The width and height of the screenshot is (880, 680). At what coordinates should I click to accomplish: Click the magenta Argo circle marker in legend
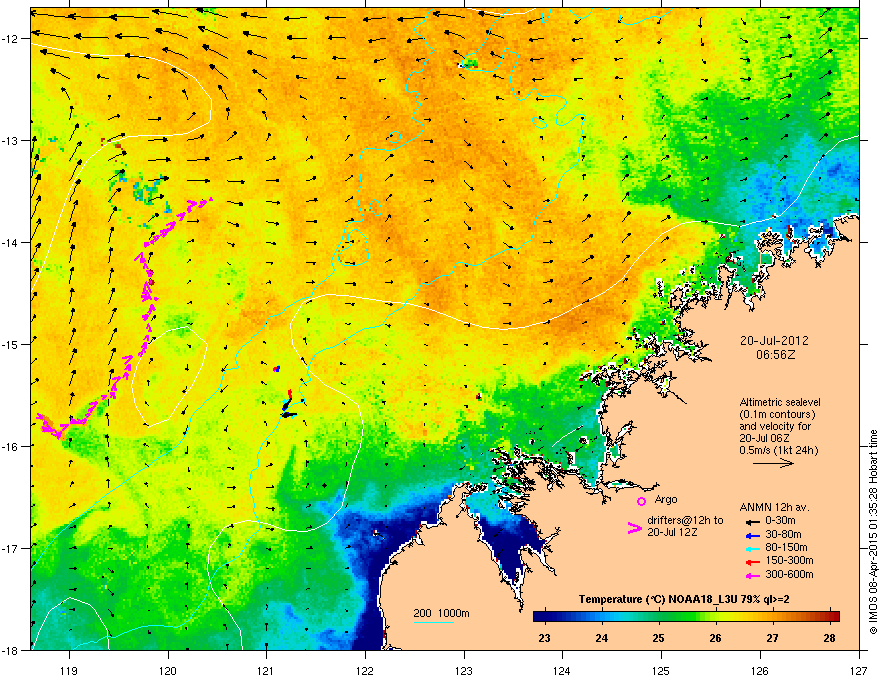coord(641,501)
